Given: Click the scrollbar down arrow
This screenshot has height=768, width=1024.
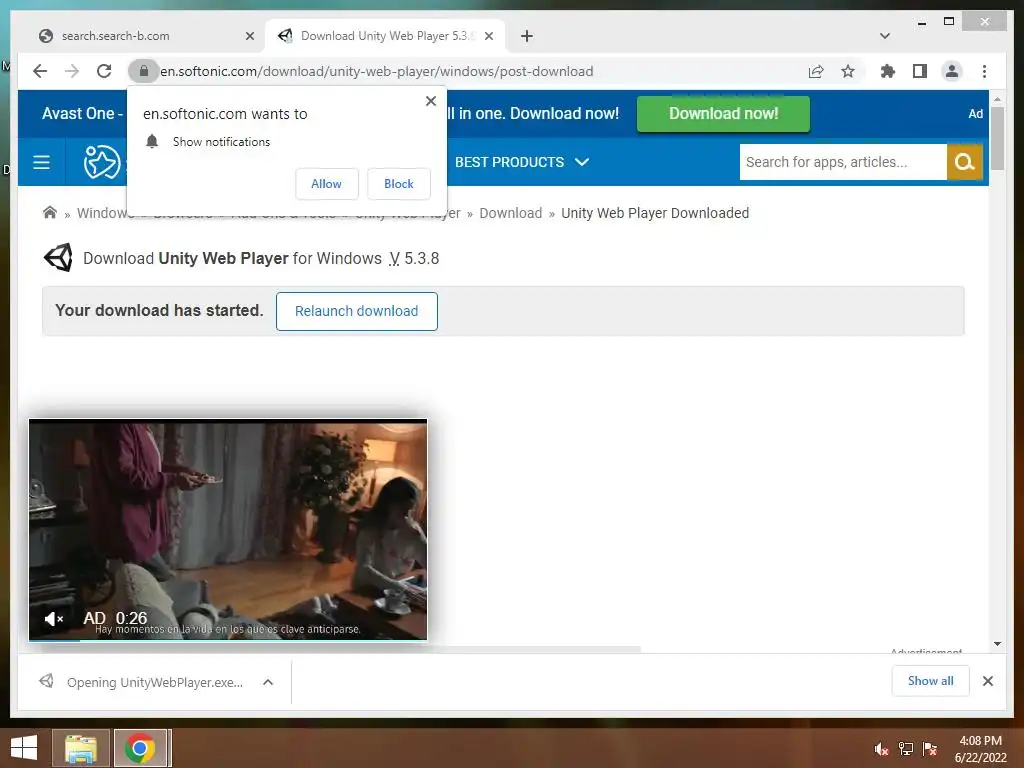Looking at the screenshot, I should 997,644.
